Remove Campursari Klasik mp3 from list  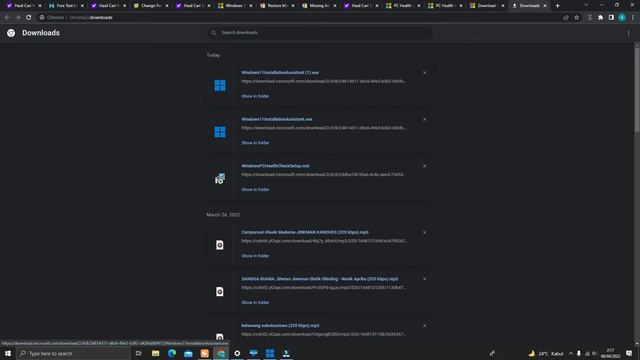[x=424, y=232]
